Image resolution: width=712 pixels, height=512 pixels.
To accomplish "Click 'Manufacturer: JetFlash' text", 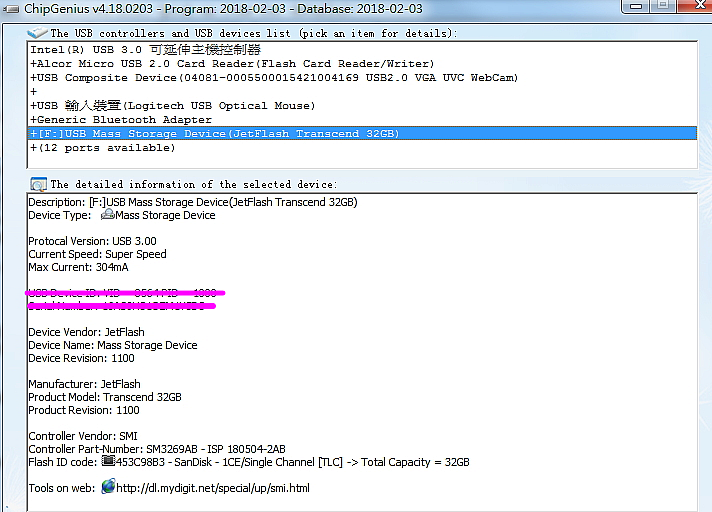I will [84, 384].
